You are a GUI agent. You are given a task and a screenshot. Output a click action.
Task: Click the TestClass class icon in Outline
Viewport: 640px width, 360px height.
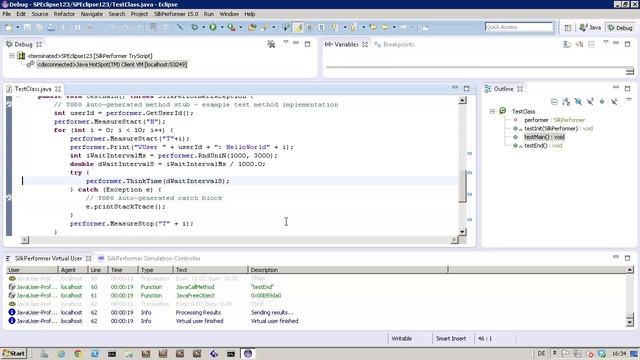(x=503, y=111)
